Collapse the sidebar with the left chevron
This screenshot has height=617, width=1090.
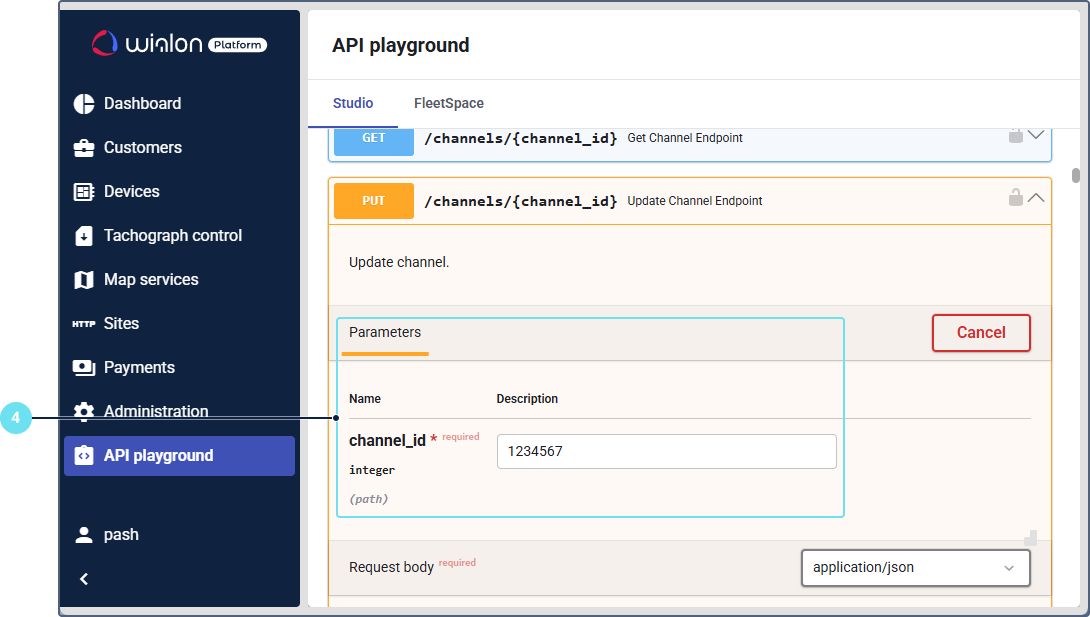84,579
